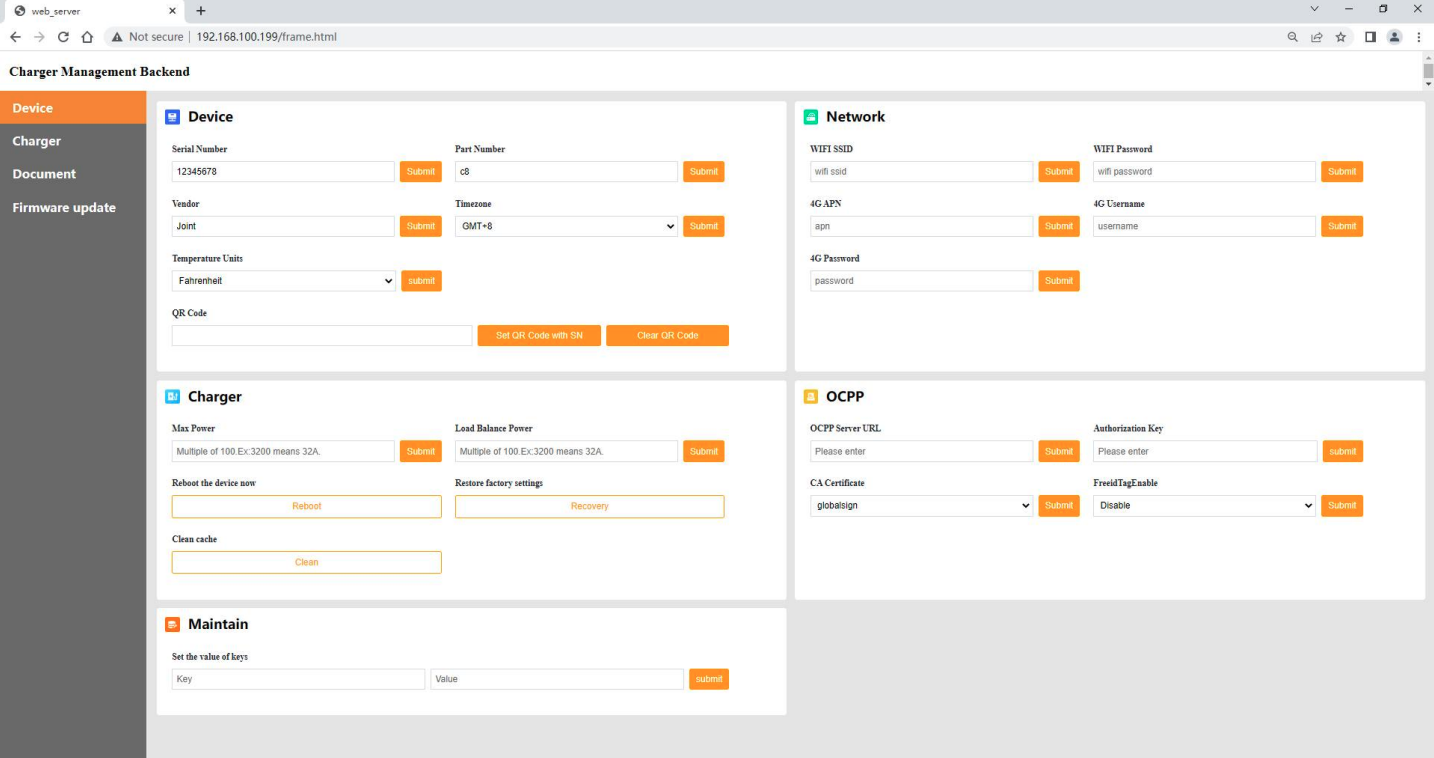Click Set QR Code with SN button
Viewport: 1434px width, 758px height.
coord(539,336)
